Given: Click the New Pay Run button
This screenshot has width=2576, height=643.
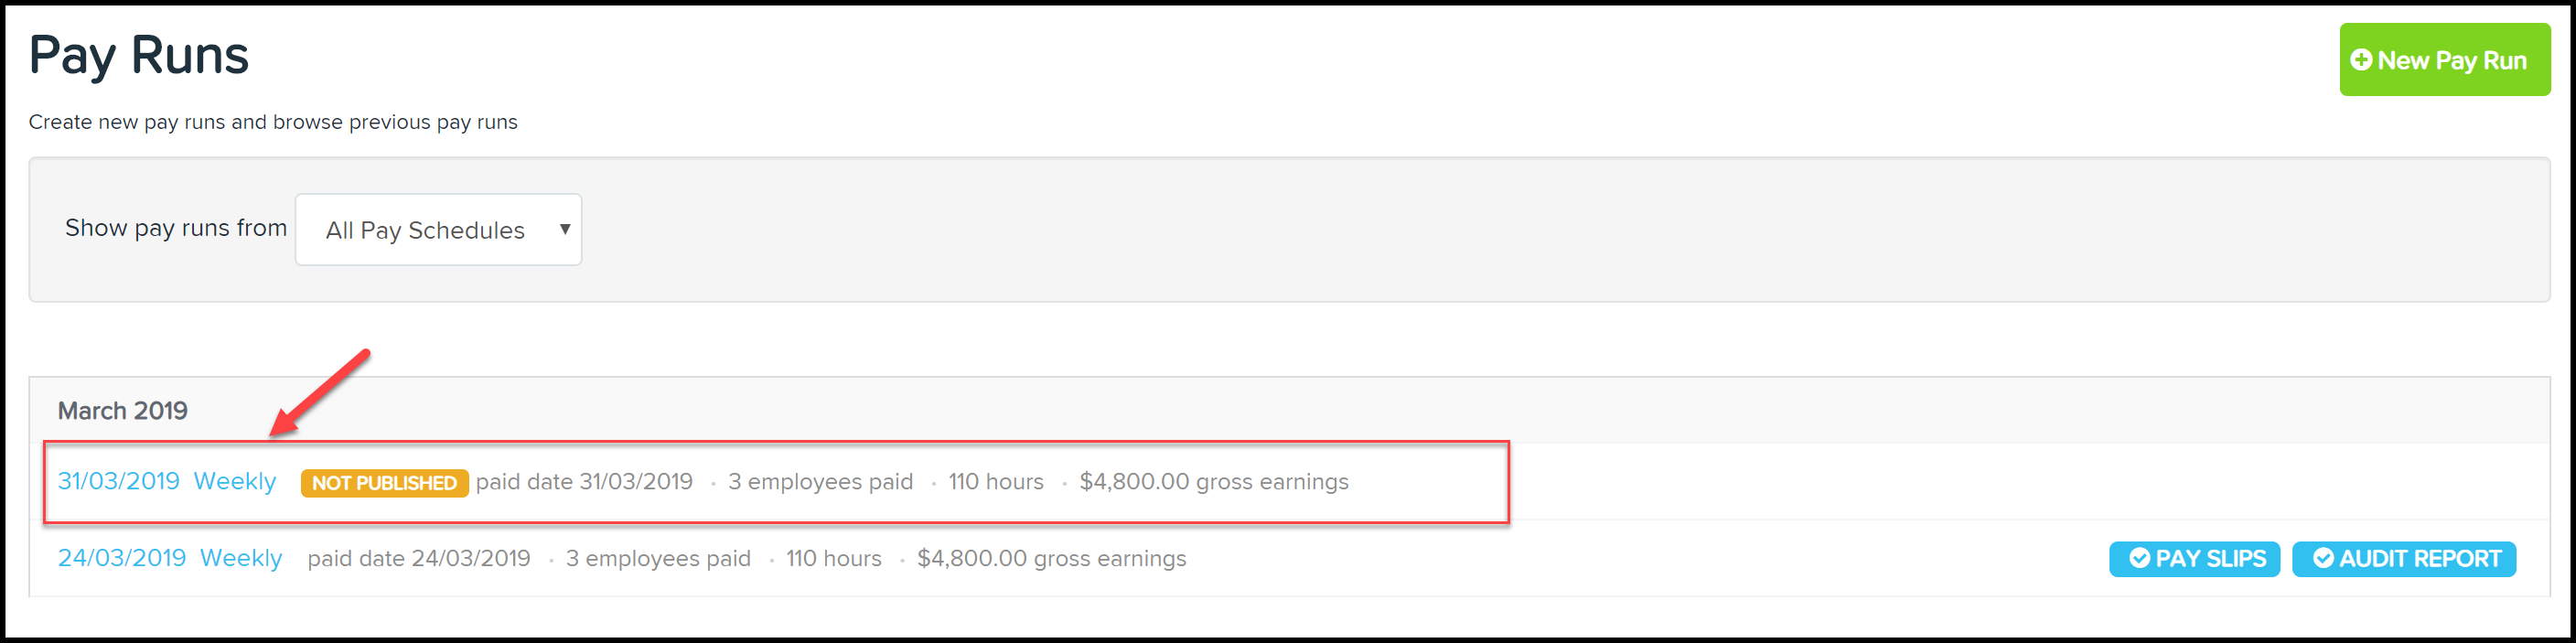Looking at the screenshot, I should (x=2444, y=60).
